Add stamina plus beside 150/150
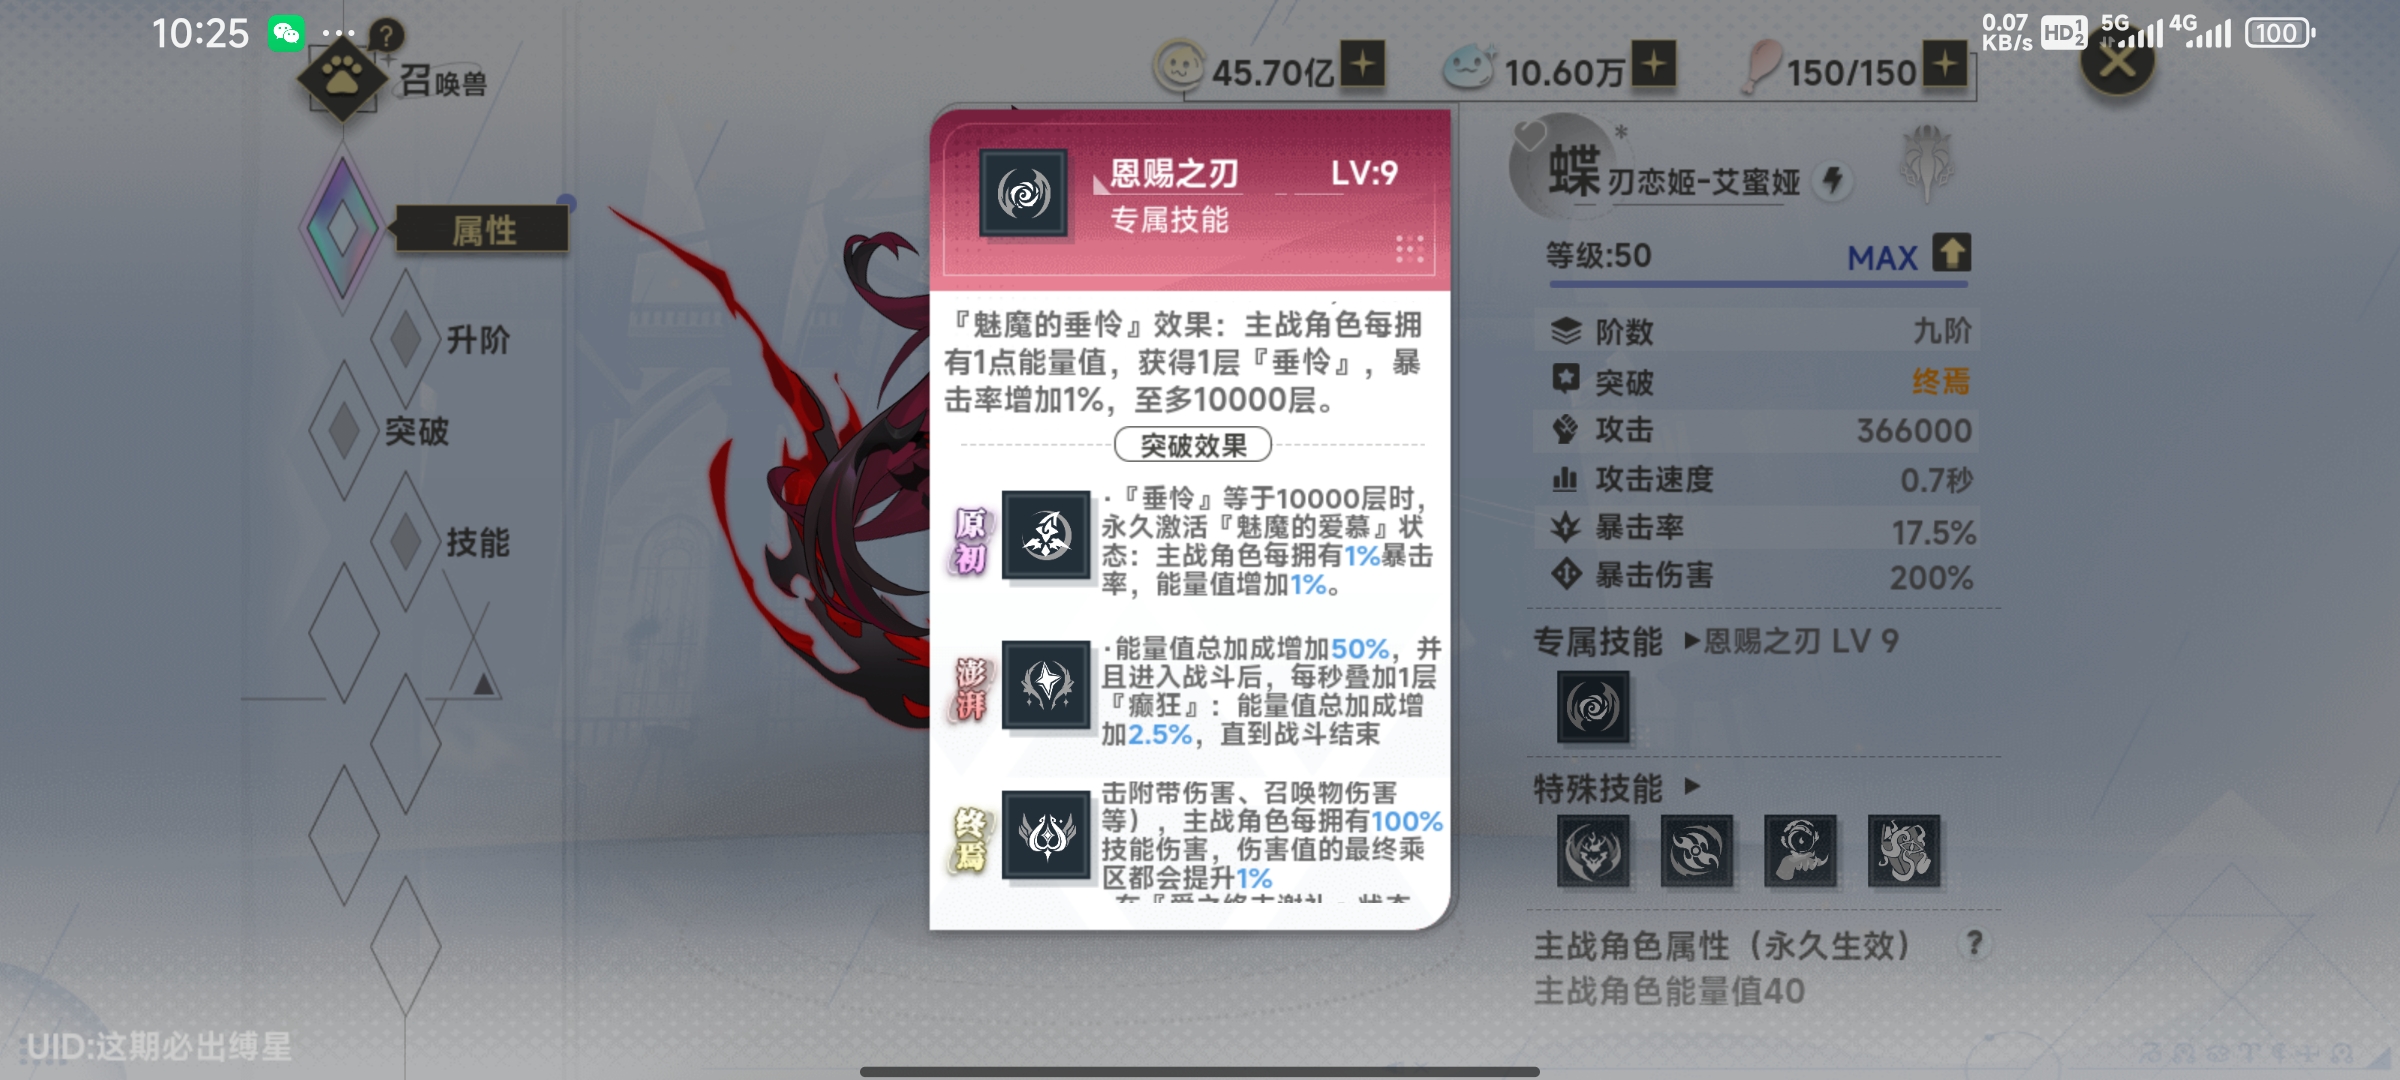This screenshot has width=2400, height=1080. point(1945,64)
